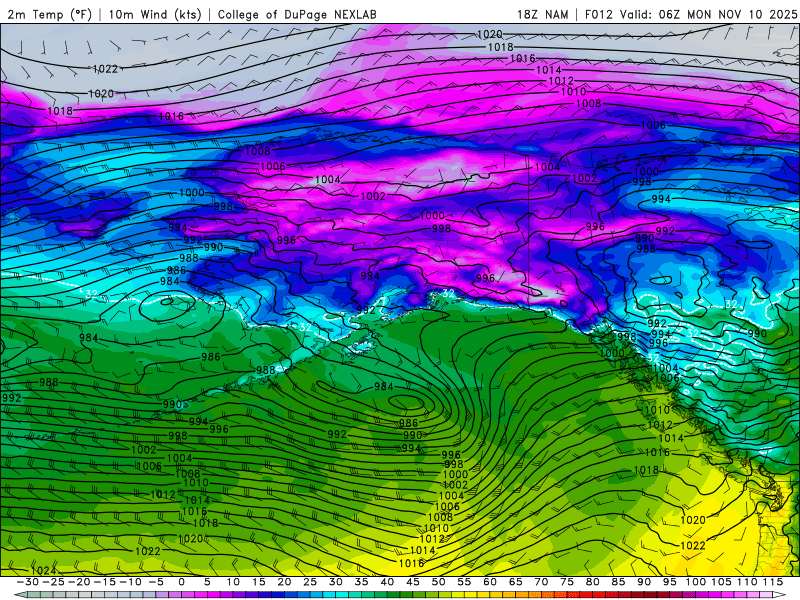The width and height of the screenshot is (800, 600).
Task: Click the -25 temperature scale label
Action: tap(53, 582)
